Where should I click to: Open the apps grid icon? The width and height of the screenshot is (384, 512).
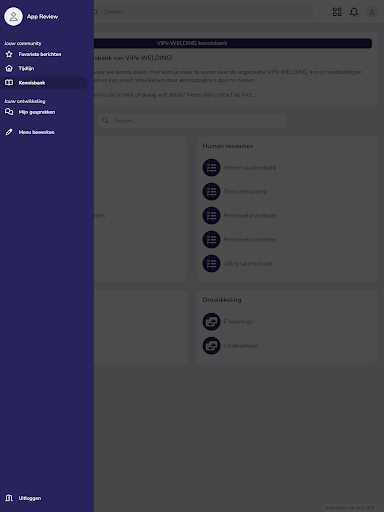pyautogui.click(x=337, y=12)
